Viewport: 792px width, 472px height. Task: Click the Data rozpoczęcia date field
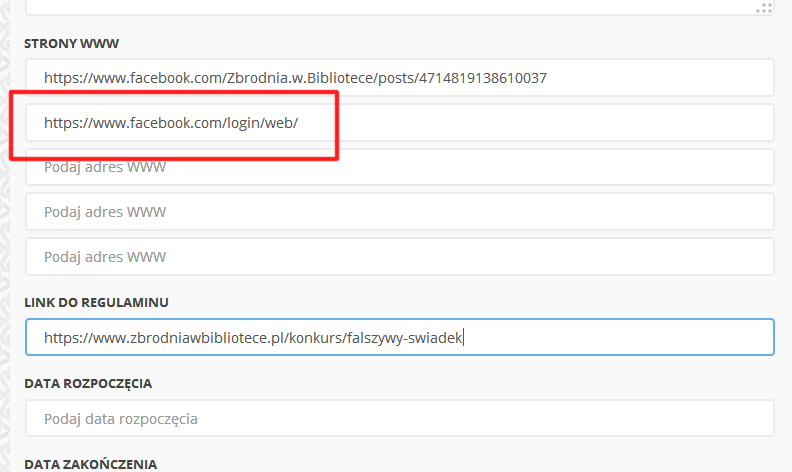(400, 419)
